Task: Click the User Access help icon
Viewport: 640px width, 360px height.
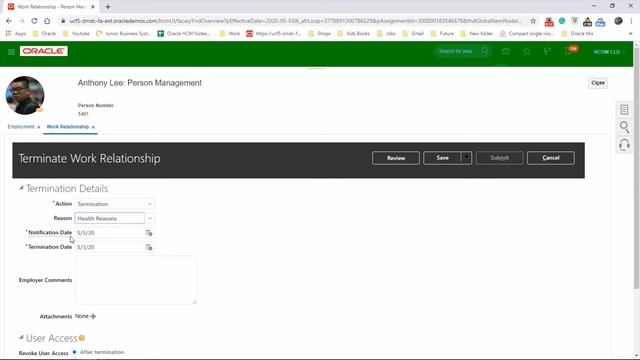Action: (82, 338)
